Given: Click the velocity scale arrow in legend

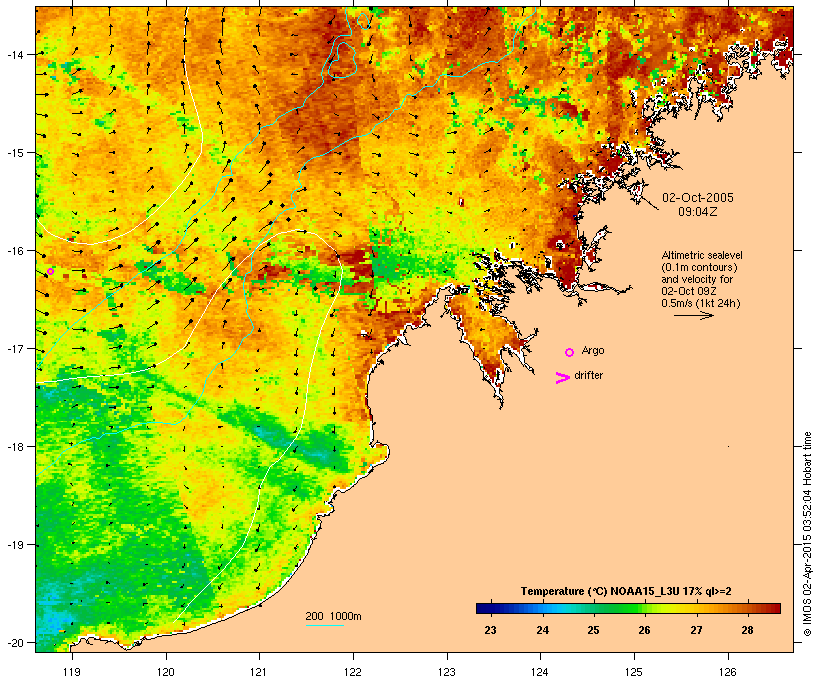Looking at the screenshot, I should (693, 315).
